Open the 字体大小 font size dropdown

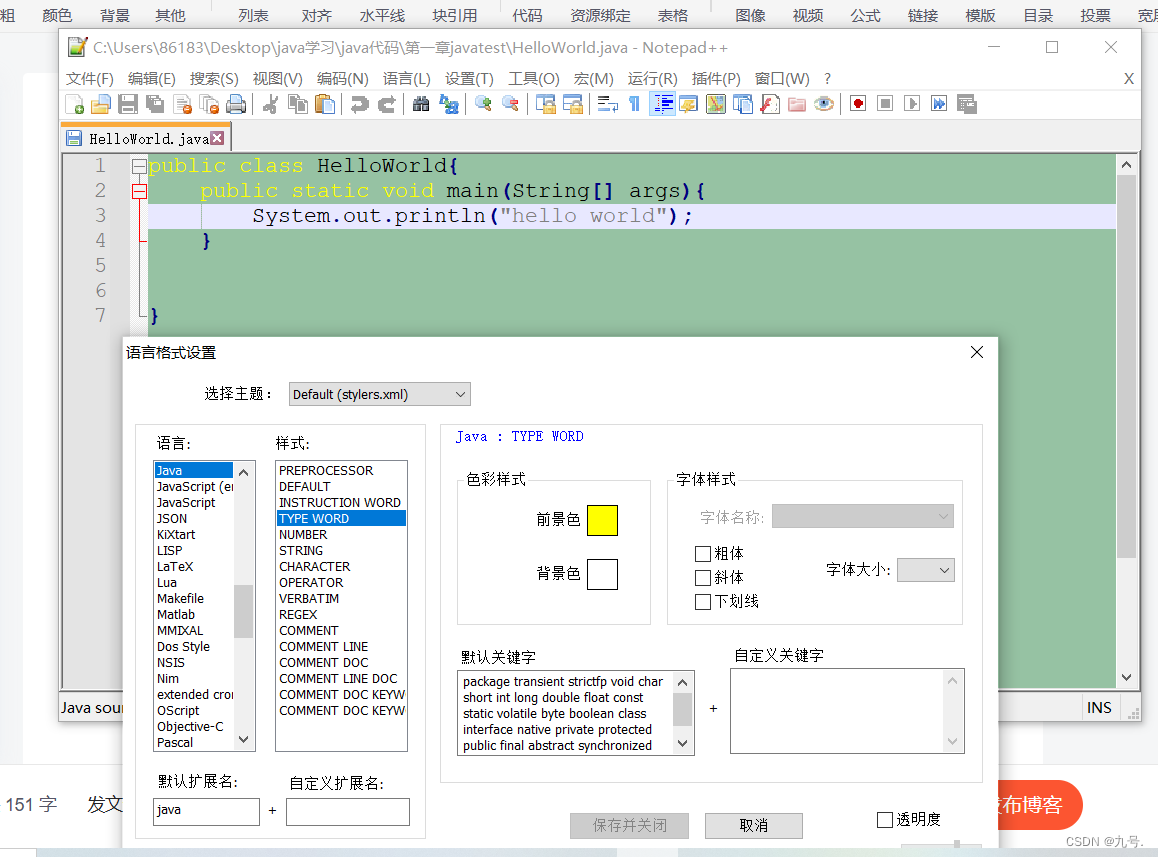tap(925, 570)
